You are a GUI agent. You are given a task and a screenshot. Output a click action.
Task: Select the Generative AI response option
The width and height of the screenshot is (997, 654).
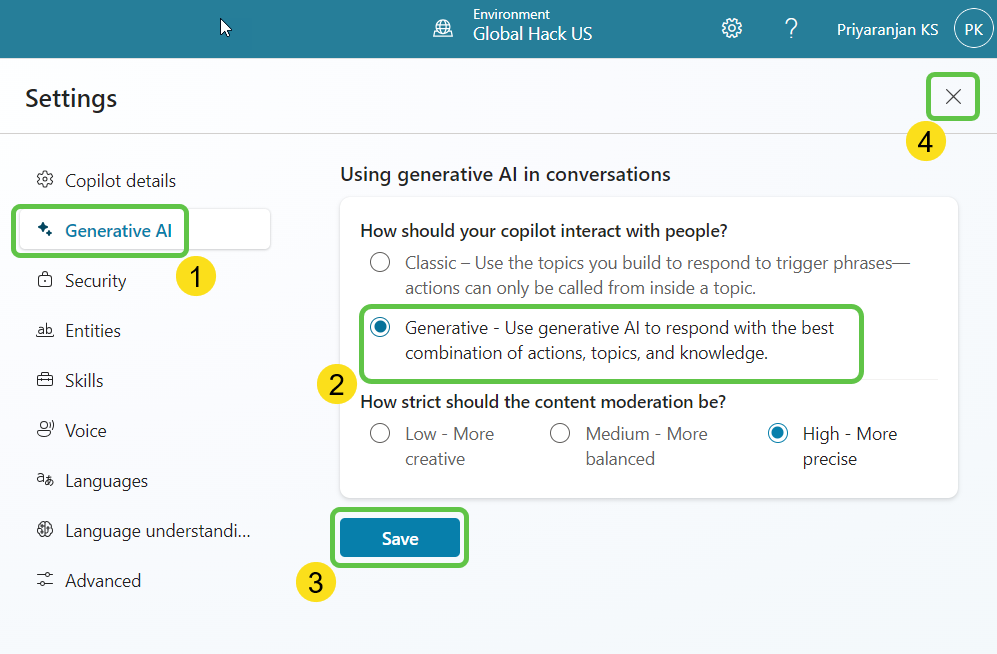point(380,328)
